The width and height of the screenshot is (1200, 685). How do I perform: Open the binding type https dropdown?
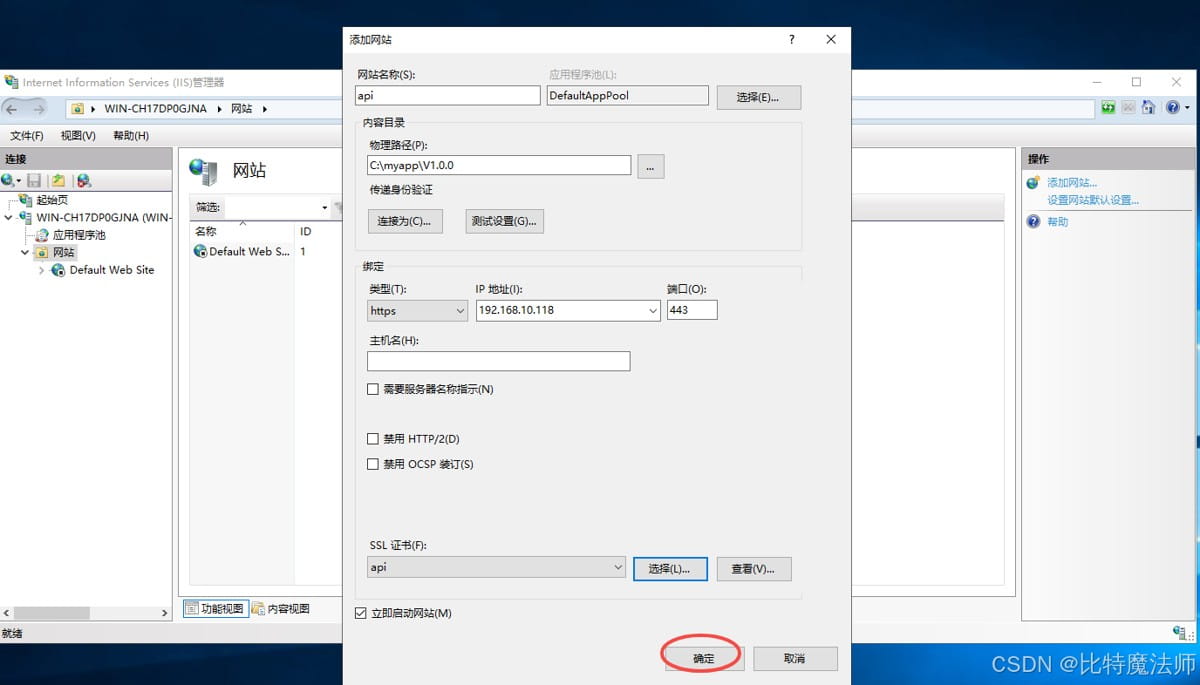[x=417, y=311]
